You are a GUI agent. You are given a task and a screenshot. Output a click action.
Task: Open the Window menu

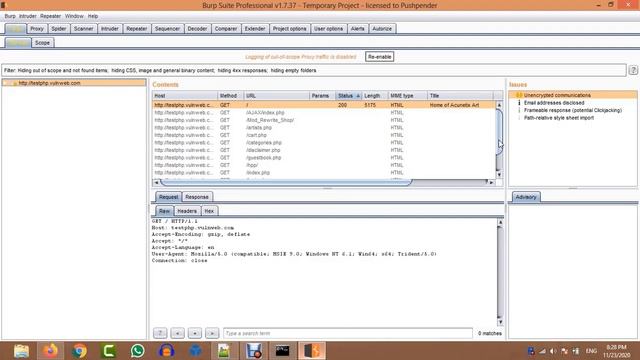[74, 16]
